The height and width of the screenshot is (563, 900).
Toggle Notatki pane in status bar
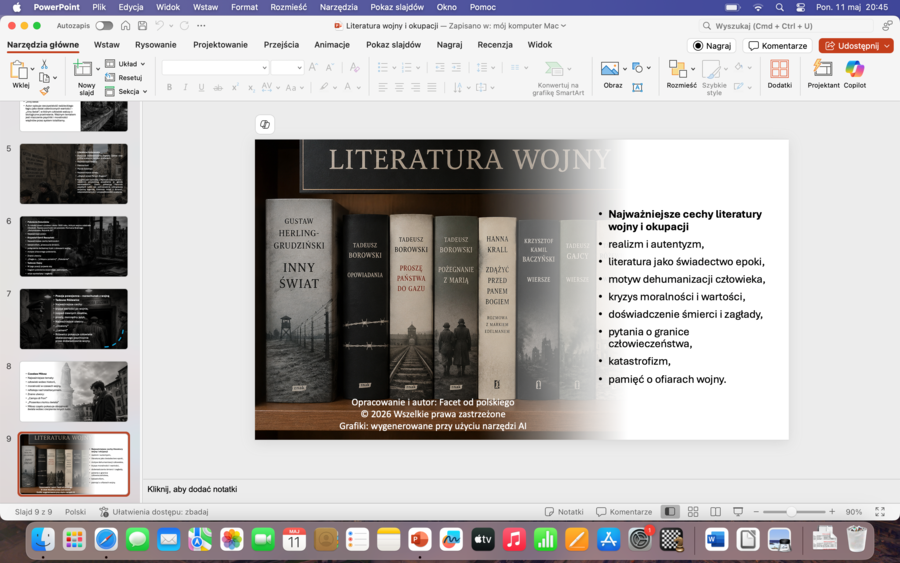(x=564, y=511)
